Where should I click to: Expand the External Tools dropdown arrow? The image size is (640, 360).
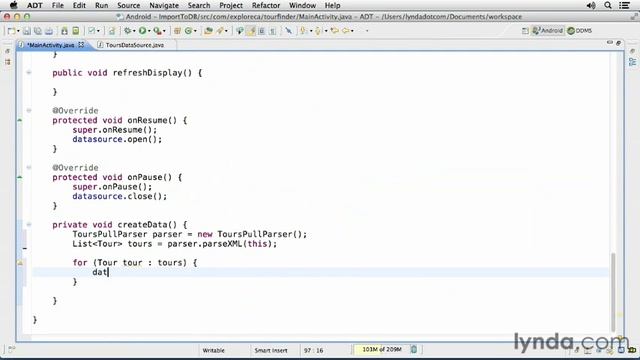[x=164, y=31]
